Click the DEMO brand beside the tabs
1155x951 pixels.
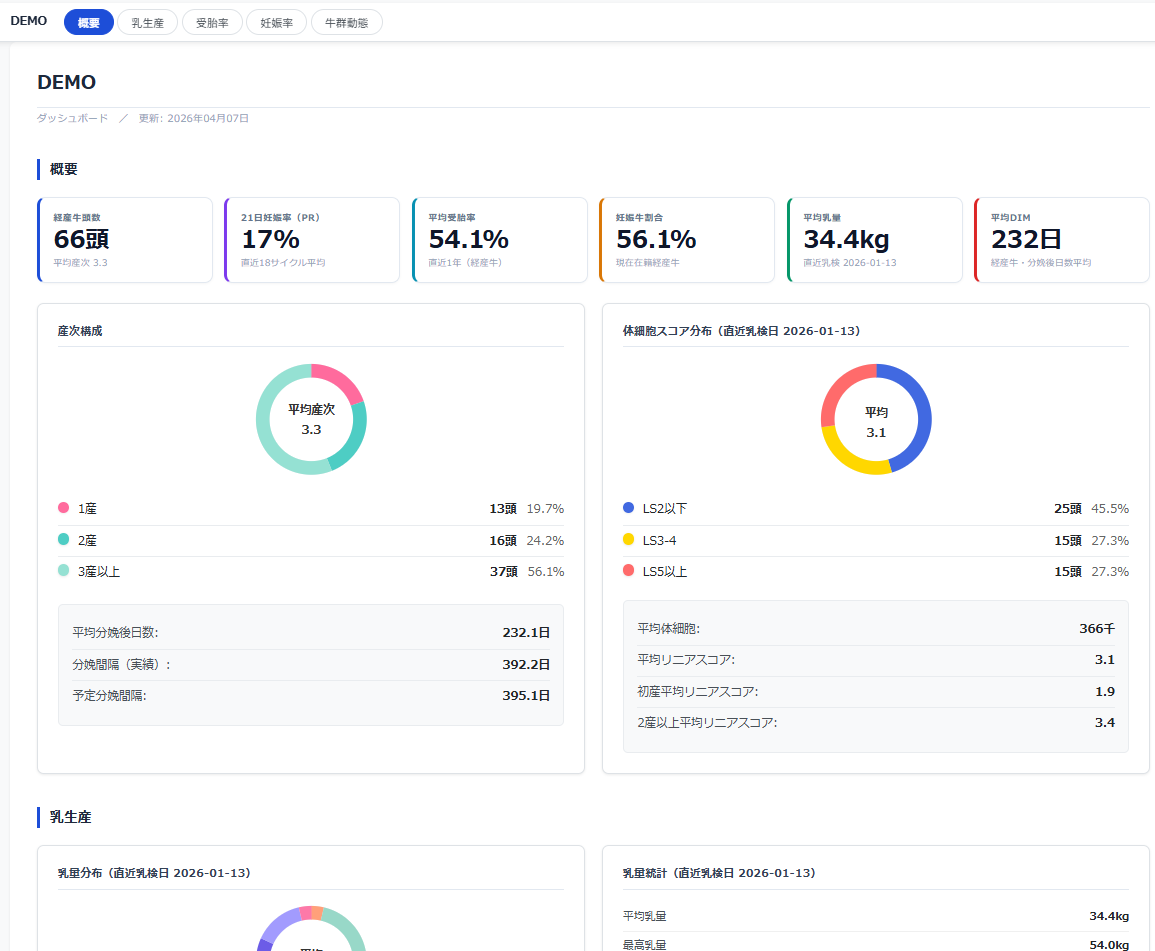(x=29, y=21)
